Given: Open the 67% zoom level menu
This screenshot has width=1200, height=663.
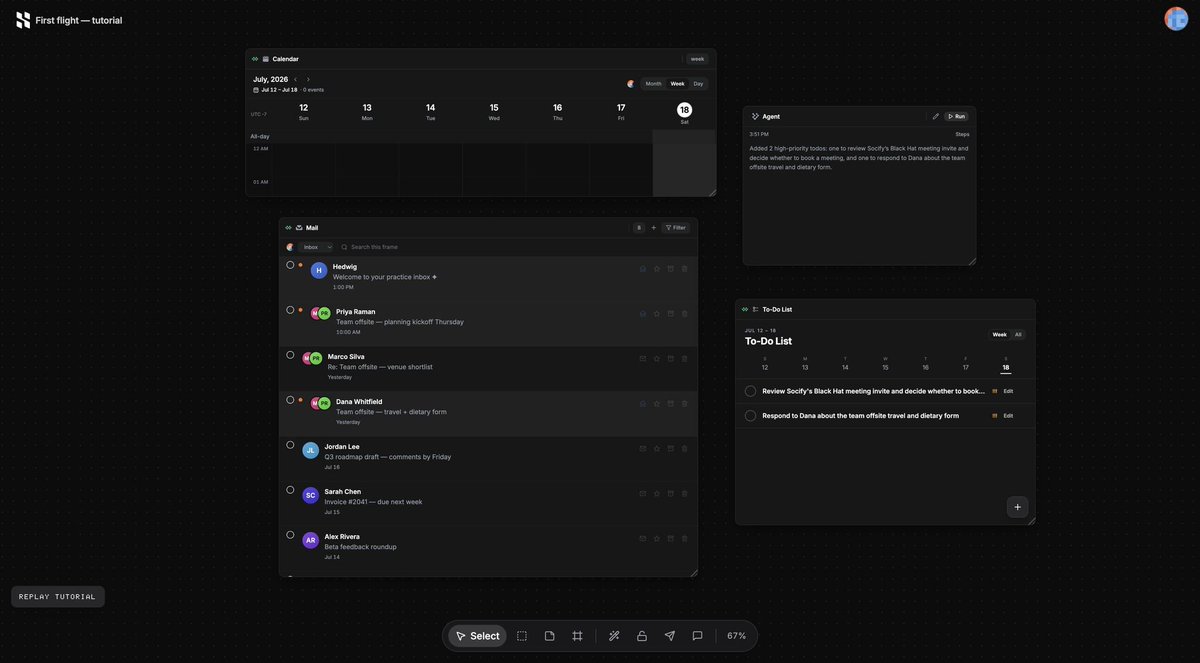Looking at the screenshot, I should click(736, 636).
